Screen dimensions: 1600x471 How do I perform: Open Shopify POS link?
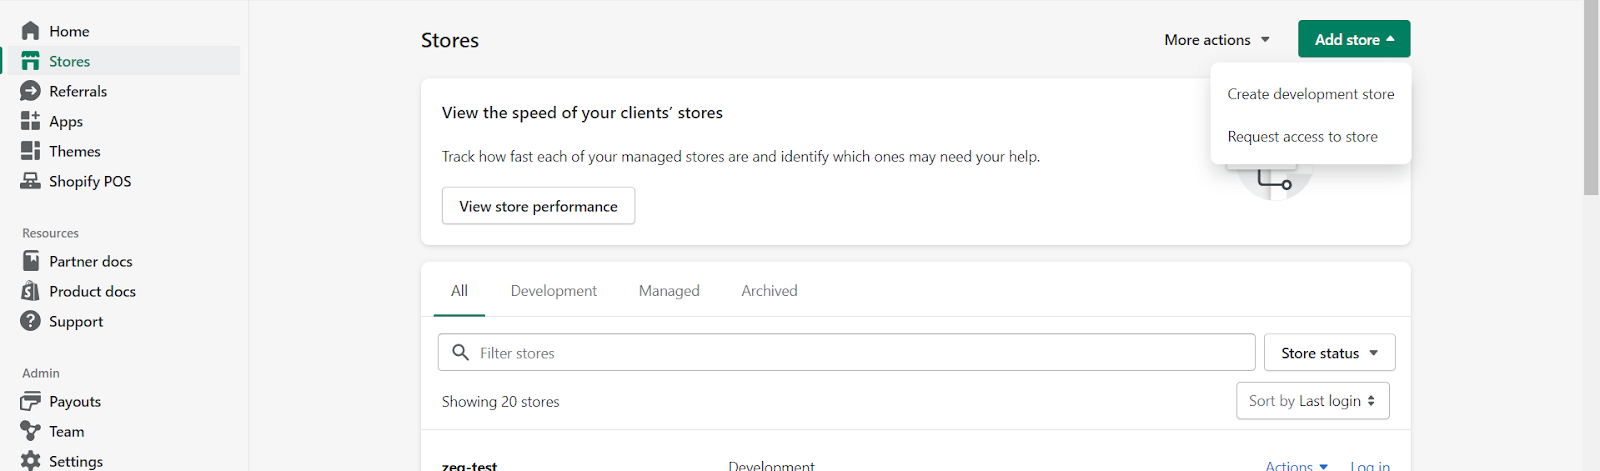(x=90, y=181)
